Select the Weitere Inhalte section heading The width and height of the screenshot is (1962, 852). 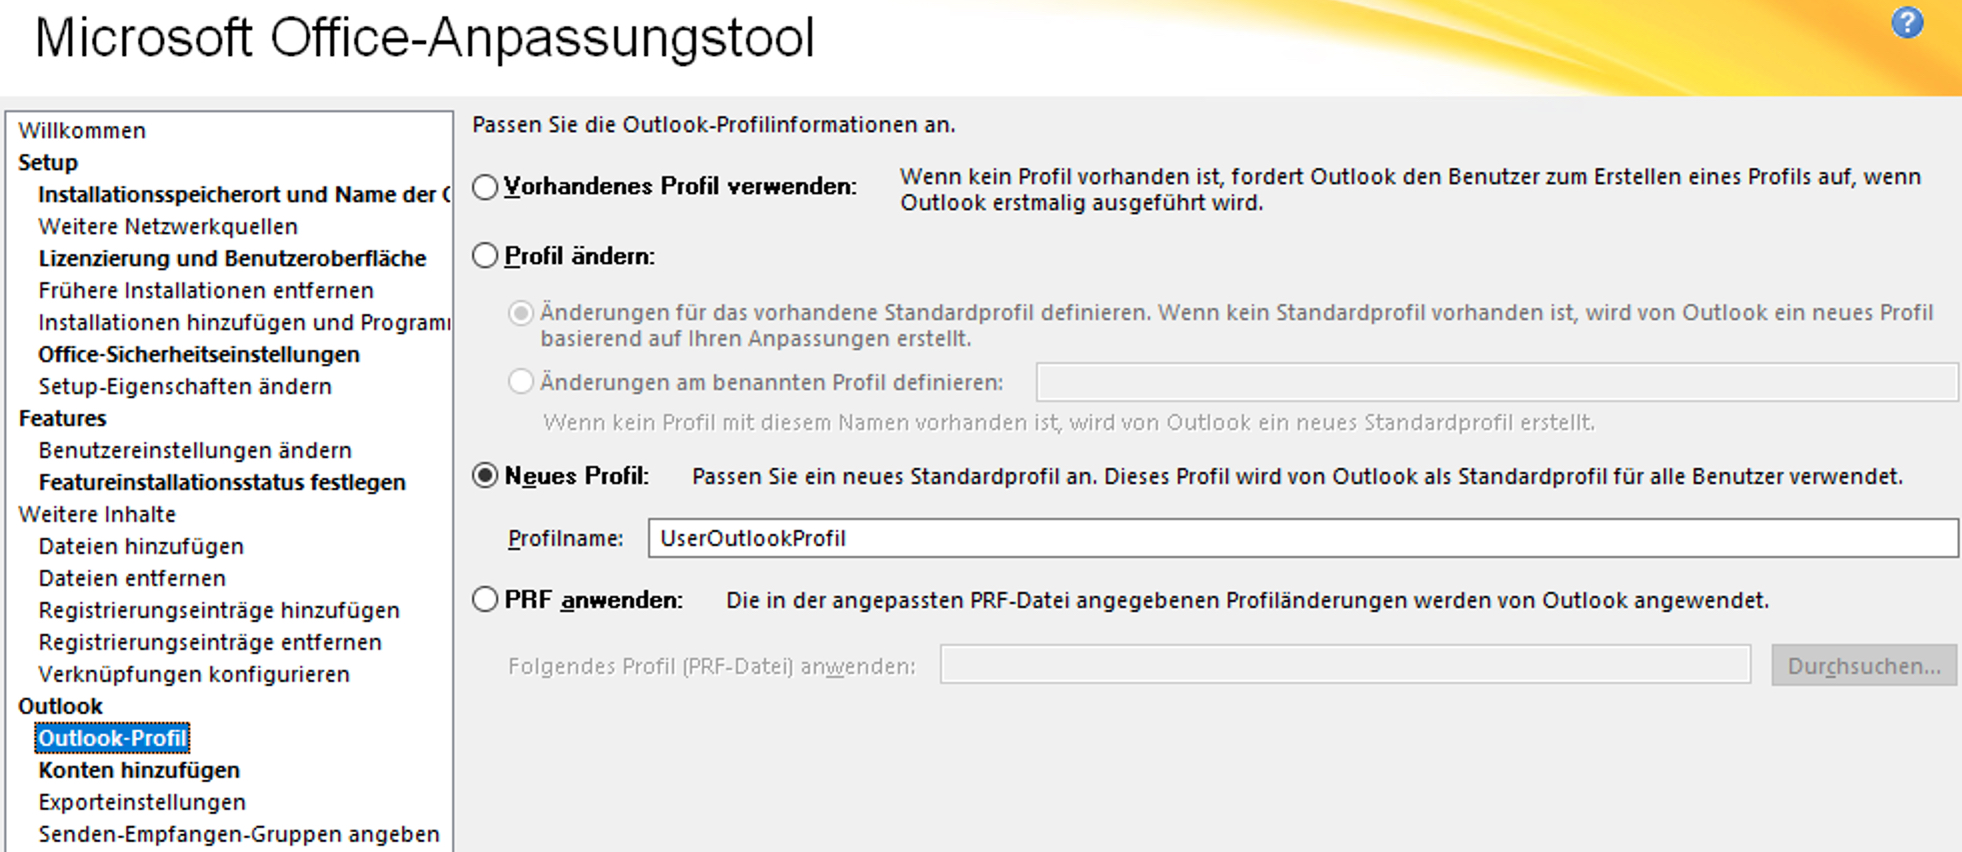[97, 515]
